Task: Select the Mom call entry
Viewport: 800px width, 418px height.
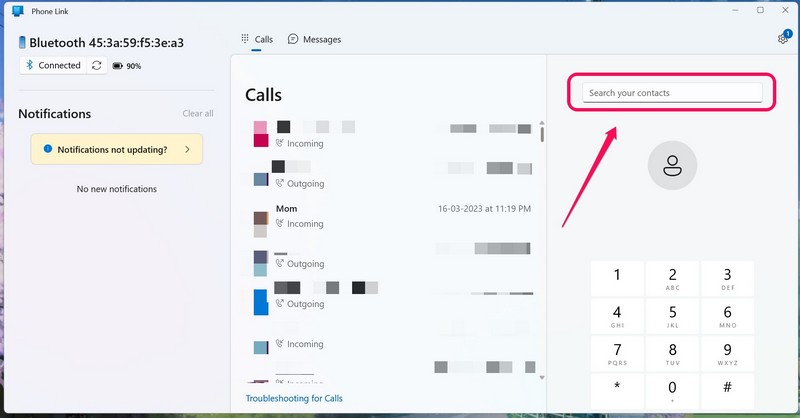Action: coord(390,216)
